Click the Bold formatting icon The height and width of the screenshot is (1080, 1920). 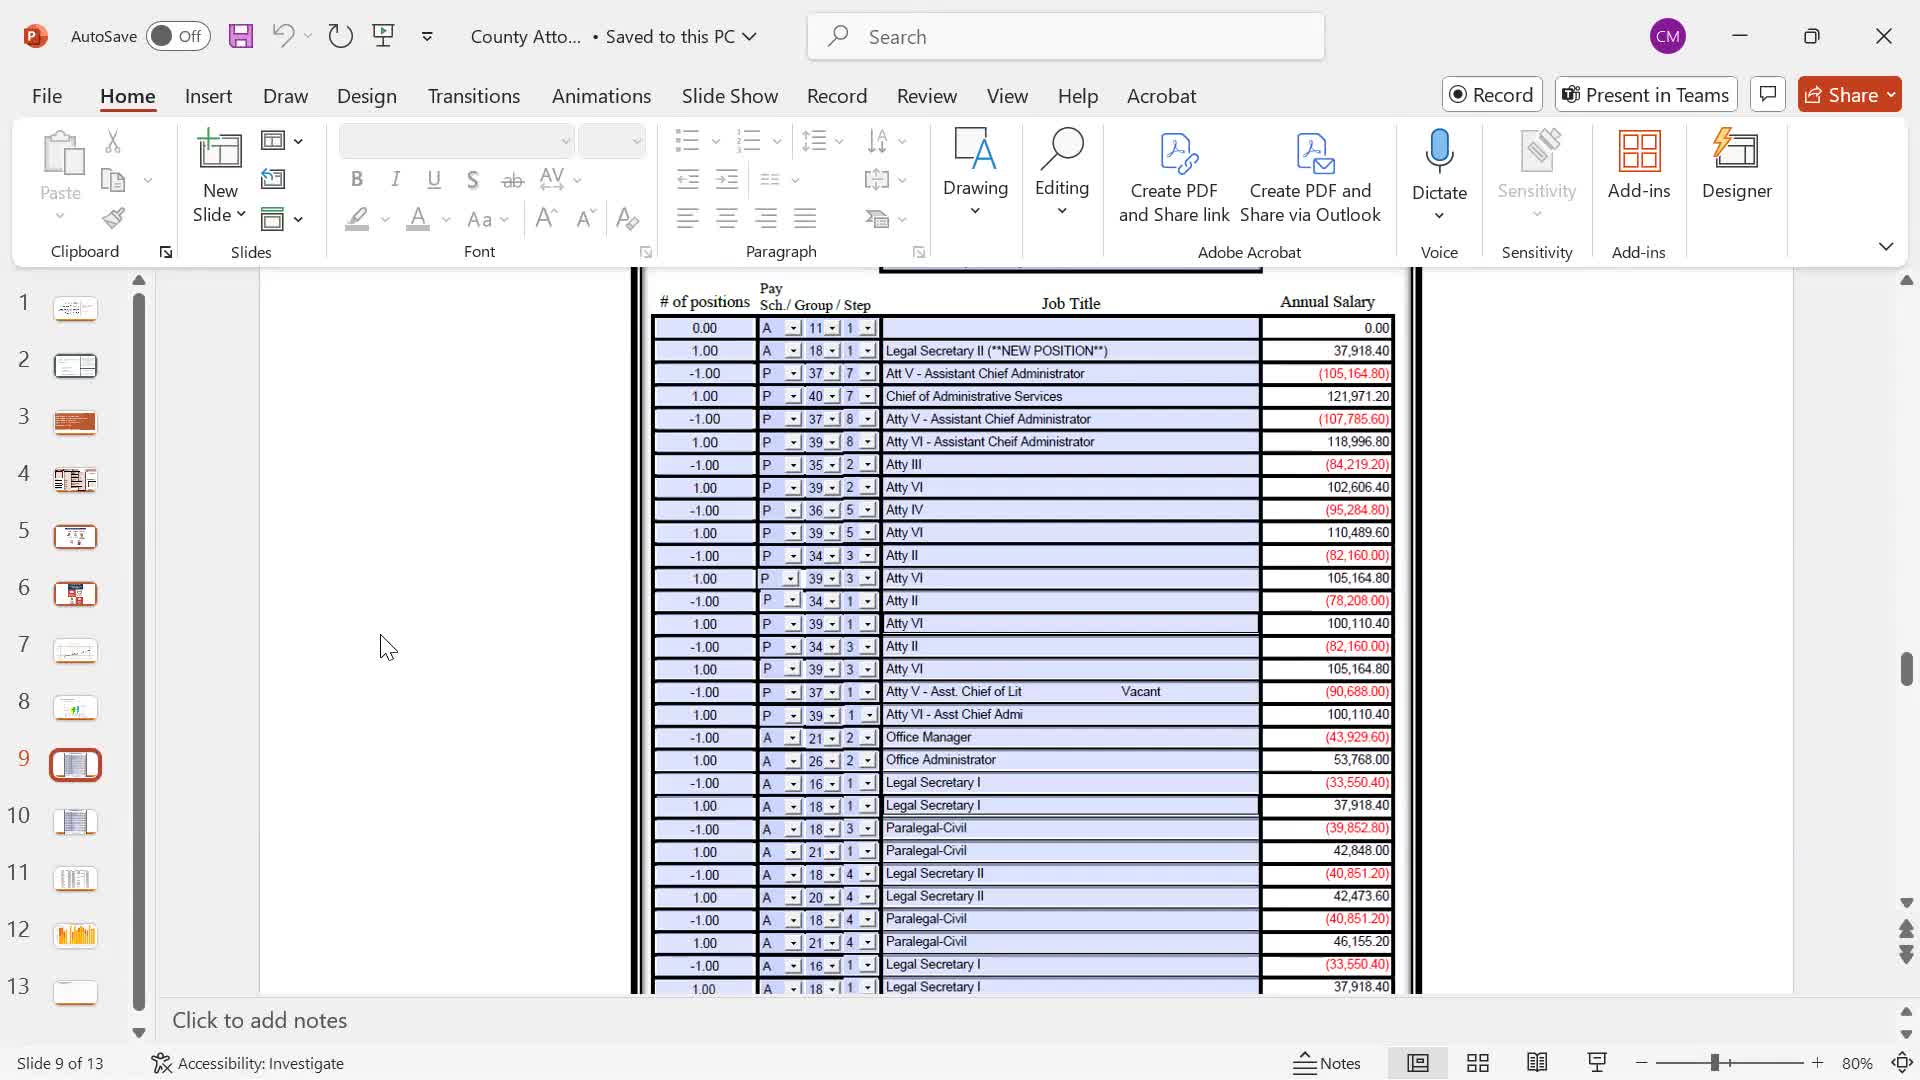[357, 180]
